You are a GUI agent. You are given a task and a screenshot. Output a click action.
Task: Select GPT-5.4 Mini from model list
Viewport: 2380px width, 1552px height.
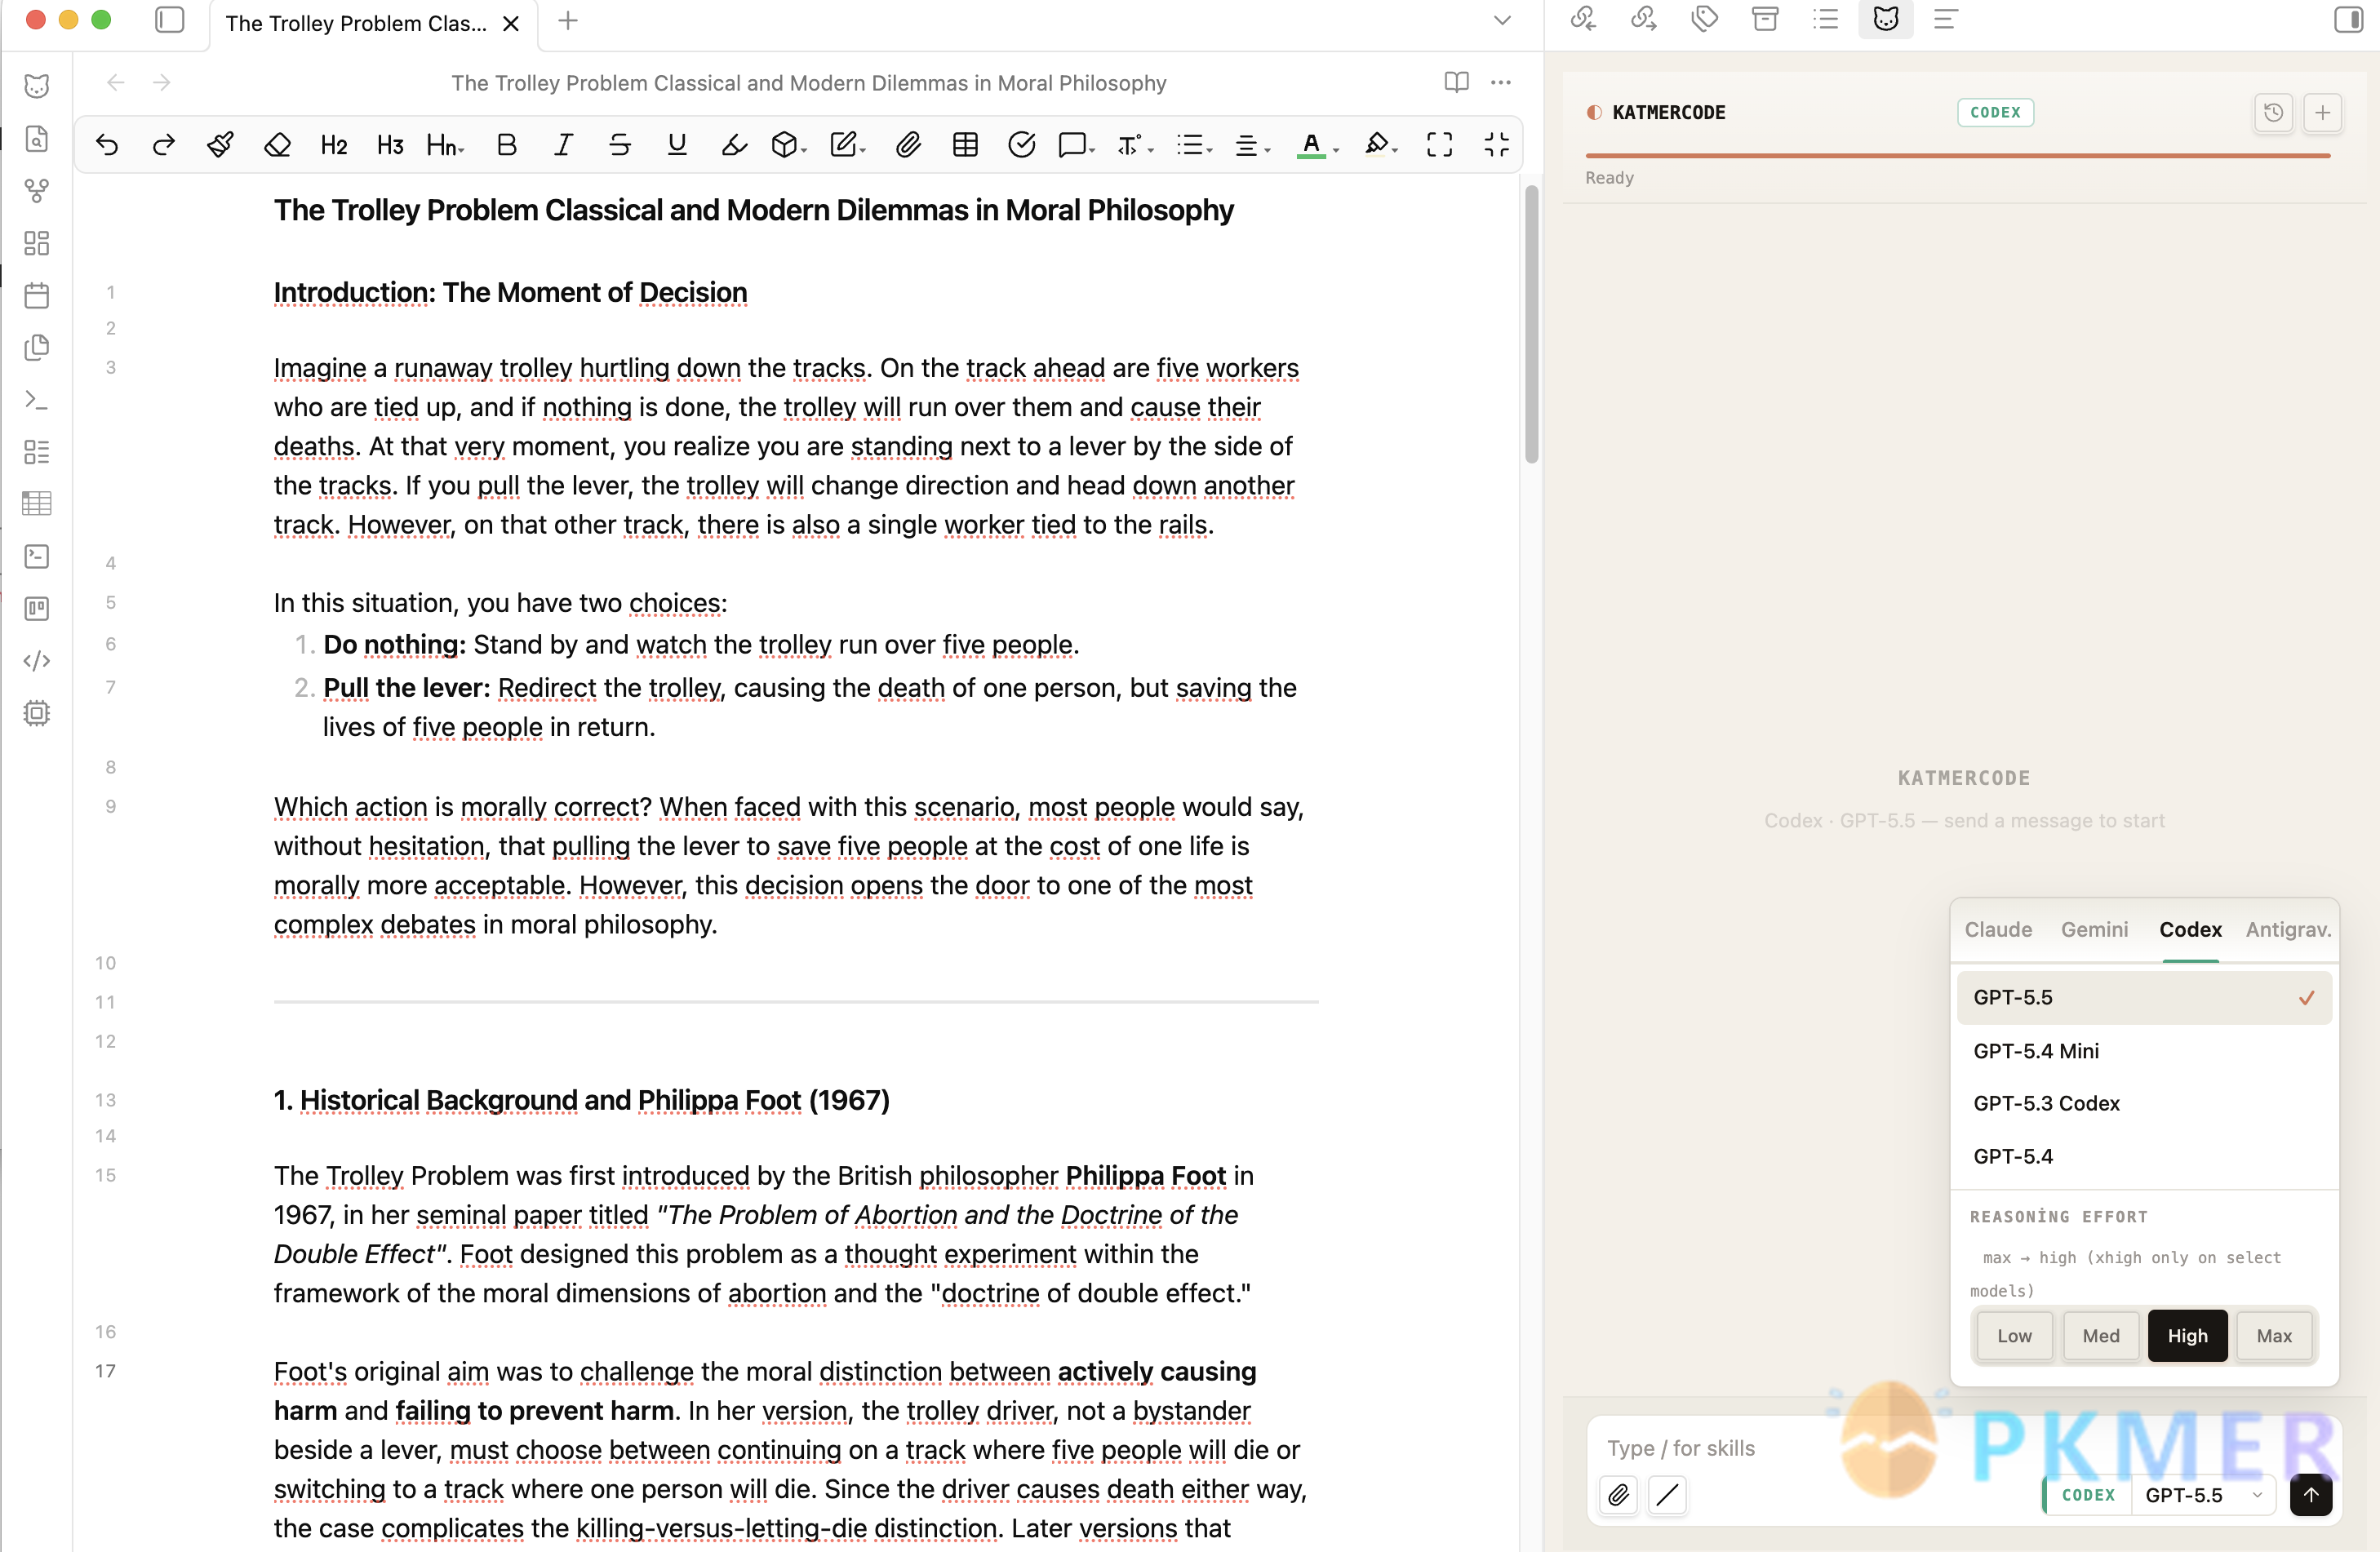(2144, 1050)
